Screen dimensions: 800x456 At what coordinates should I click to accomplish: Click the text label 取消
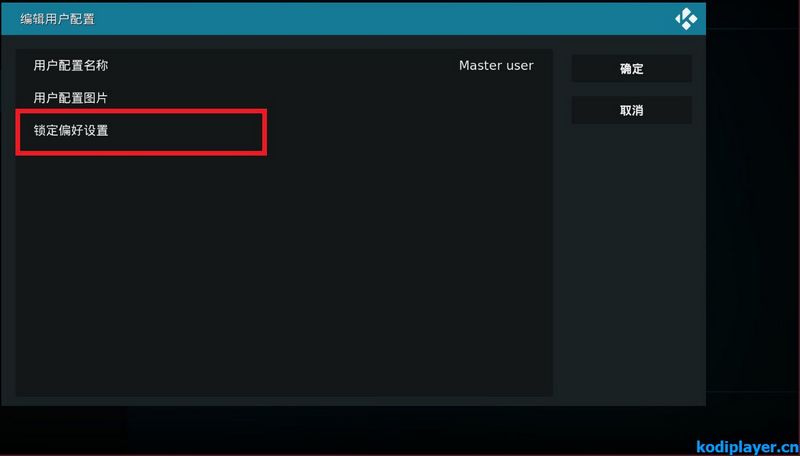pyautogui.click(x=632, y=110)
